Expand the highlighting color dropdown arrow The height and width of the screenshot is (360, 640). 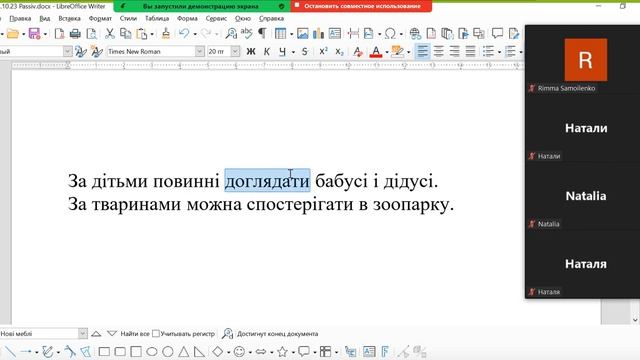(x=409, y=52)
